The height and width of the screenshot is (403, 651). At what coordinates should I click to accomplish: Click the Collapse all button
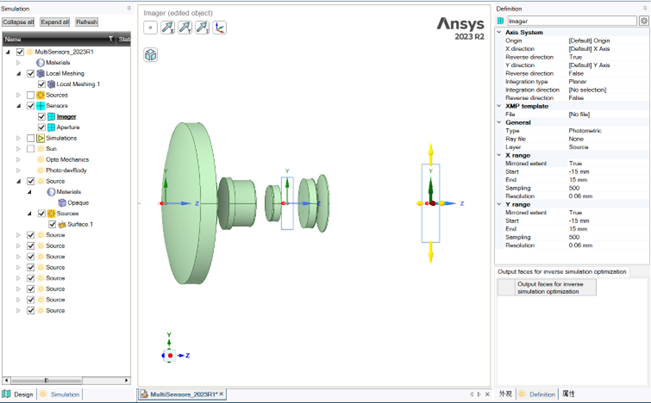tap(18, 22)
